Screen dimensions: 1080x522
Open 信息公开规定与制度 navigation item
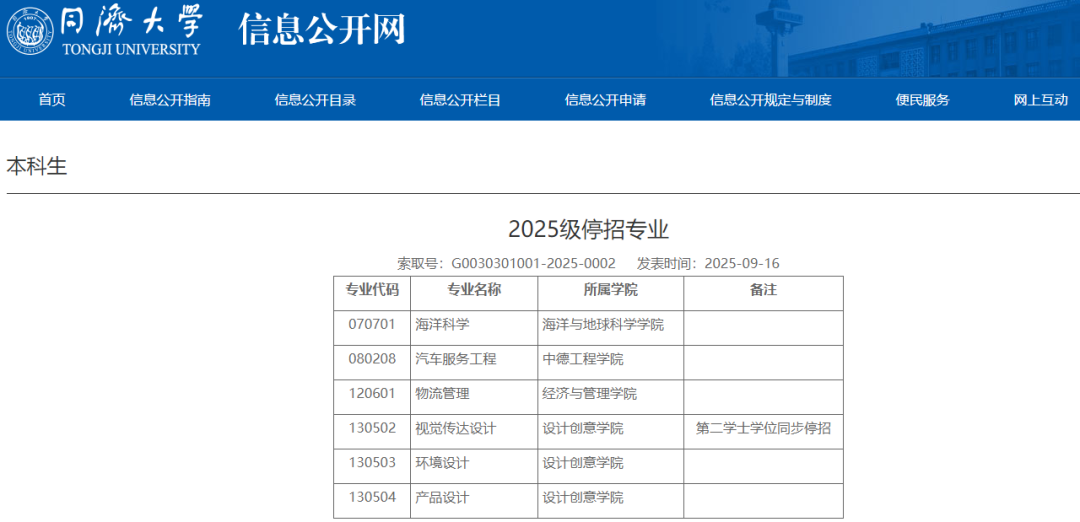[x=770, y=100]
